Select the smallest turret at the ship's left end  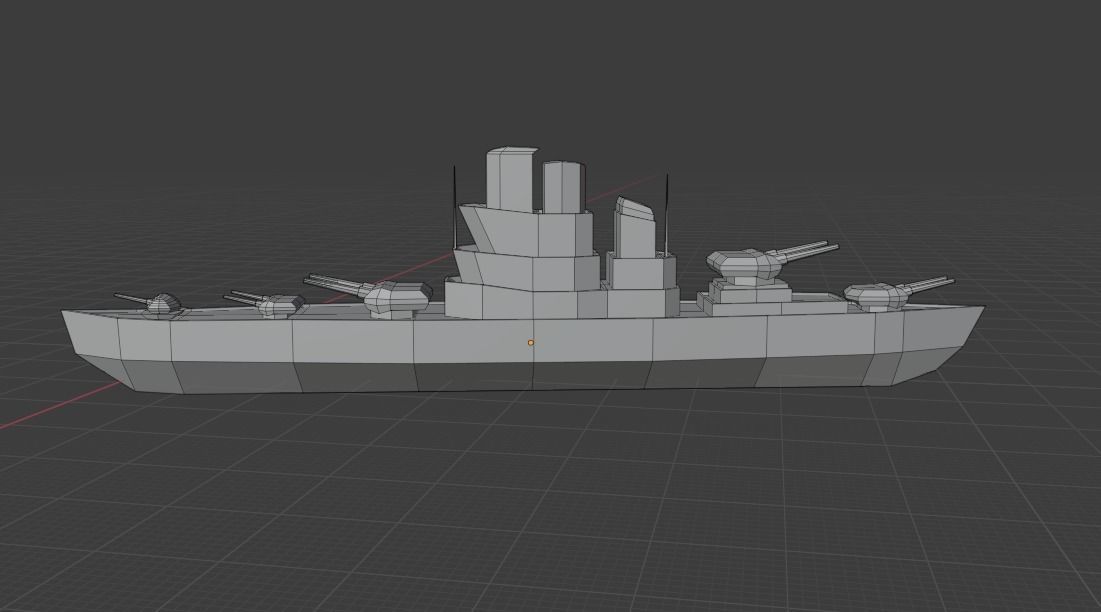pyautogui.click(x=150, y=303)
